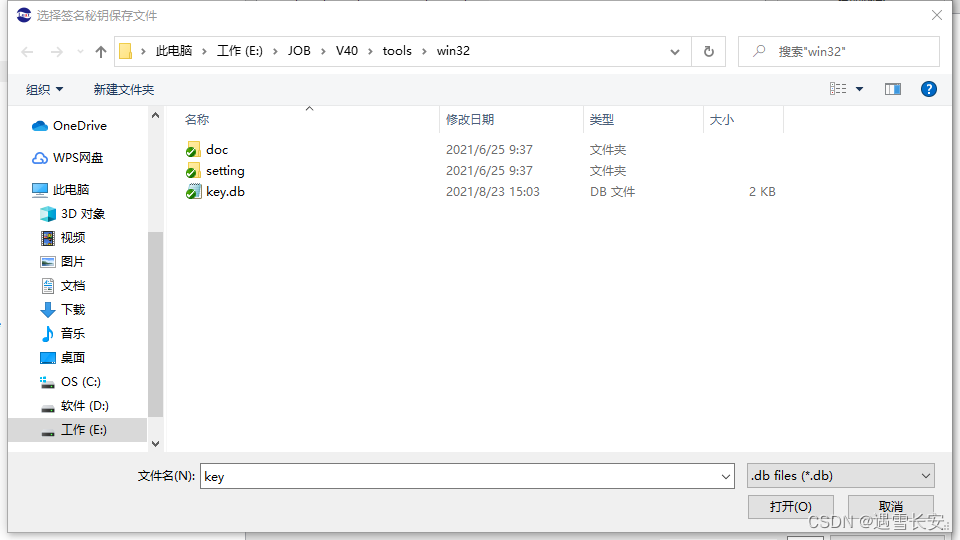
Task: Open the 组织 menu
Action: click(x=44, y=89)
